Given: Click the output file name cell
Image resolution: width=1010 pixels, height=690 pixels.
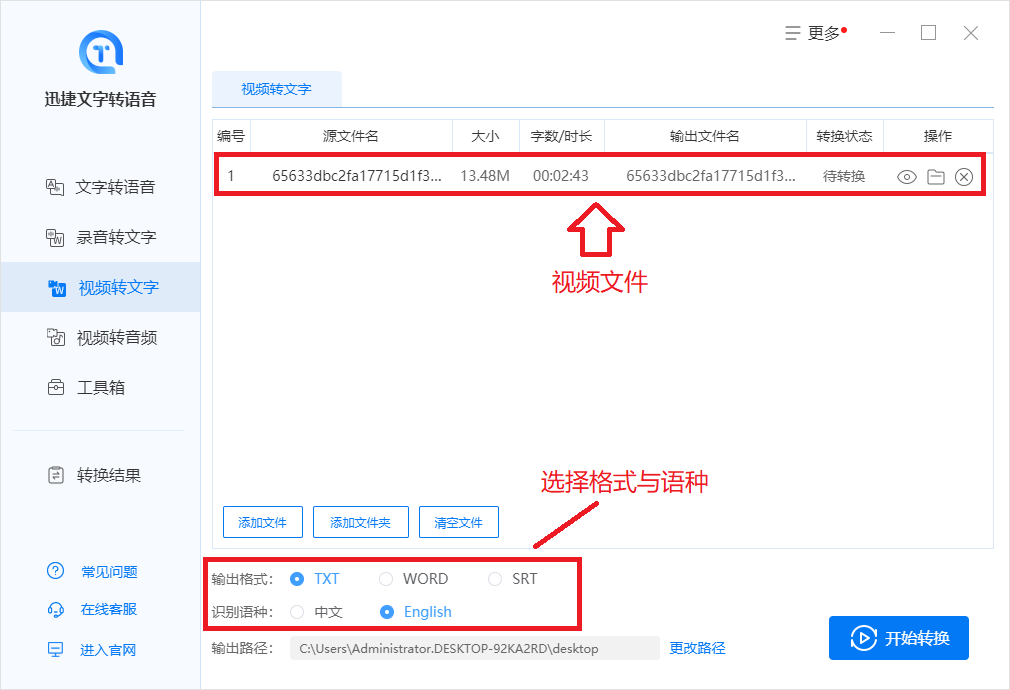Looking at the screenshot, I should (710, 176).
